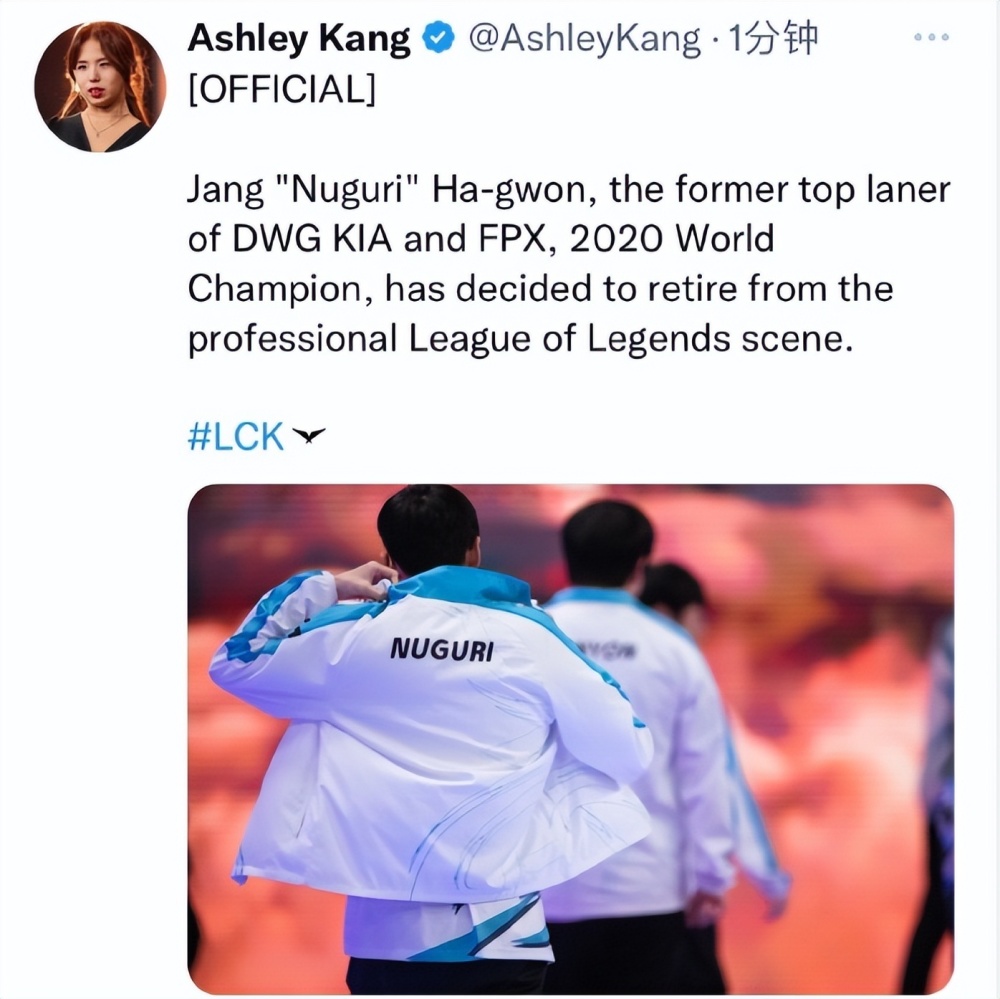Open the attached Nuguri jacket photo

[571, 739]
